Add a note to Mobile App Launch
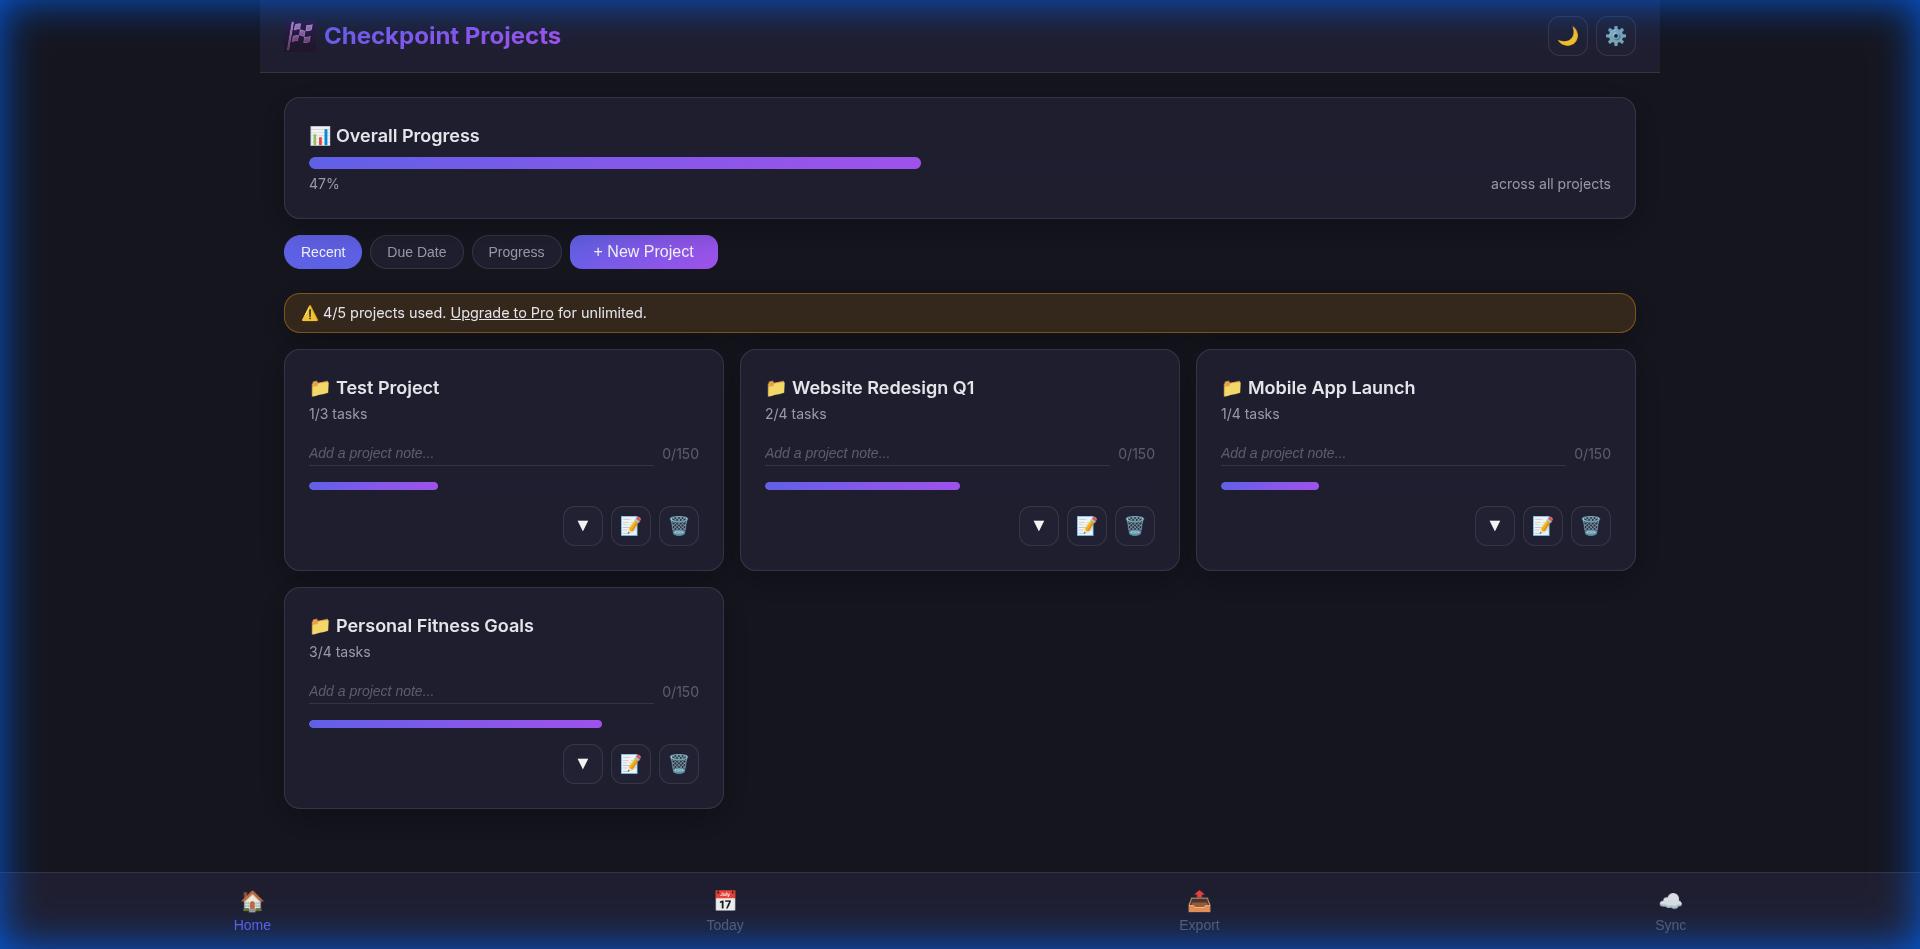 point(1393,453)
